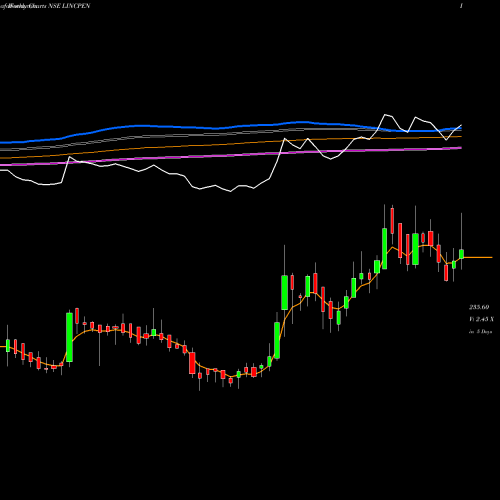Click the 'in 5 Days' label

pyautogui.click(x=481, y=332)
